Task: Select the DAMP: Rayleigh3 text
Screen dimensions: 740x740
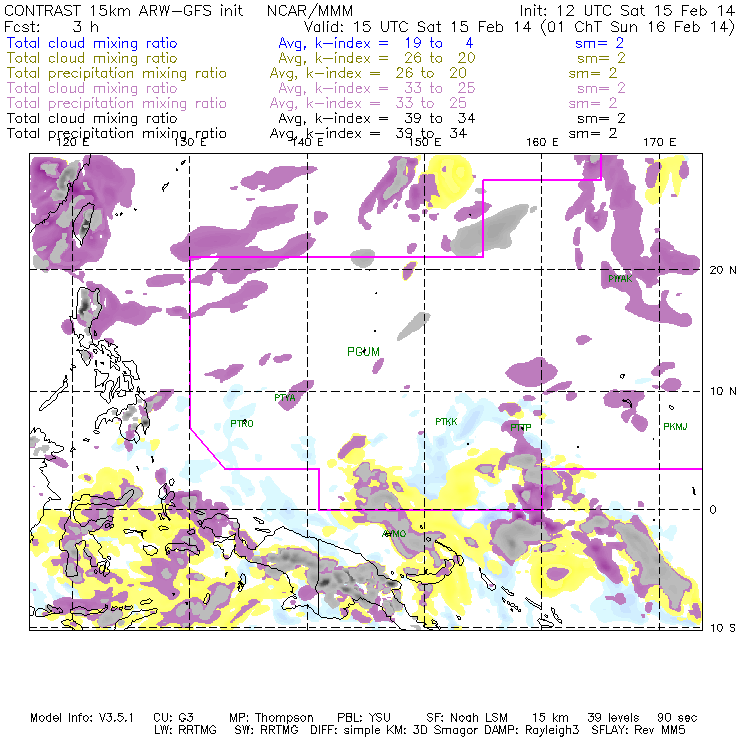Action: [x=531, y=730]
